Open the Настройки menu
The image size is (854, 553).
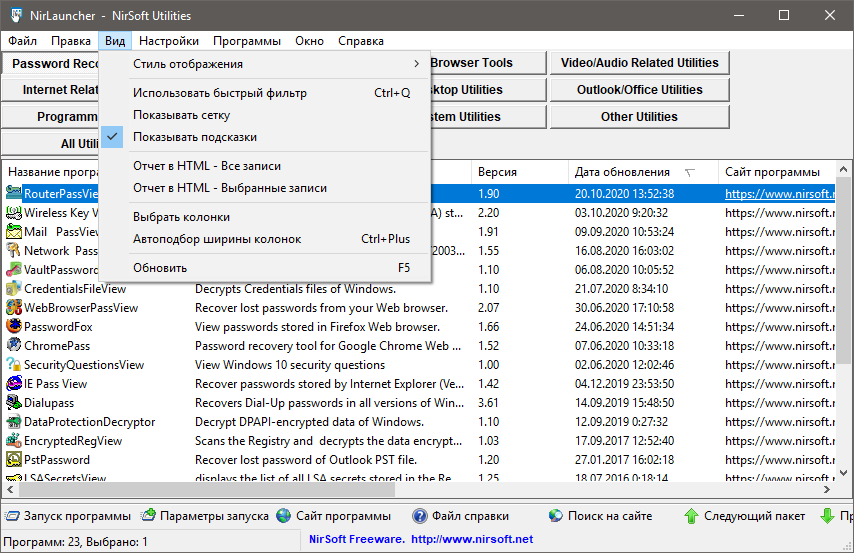[169, 41]
